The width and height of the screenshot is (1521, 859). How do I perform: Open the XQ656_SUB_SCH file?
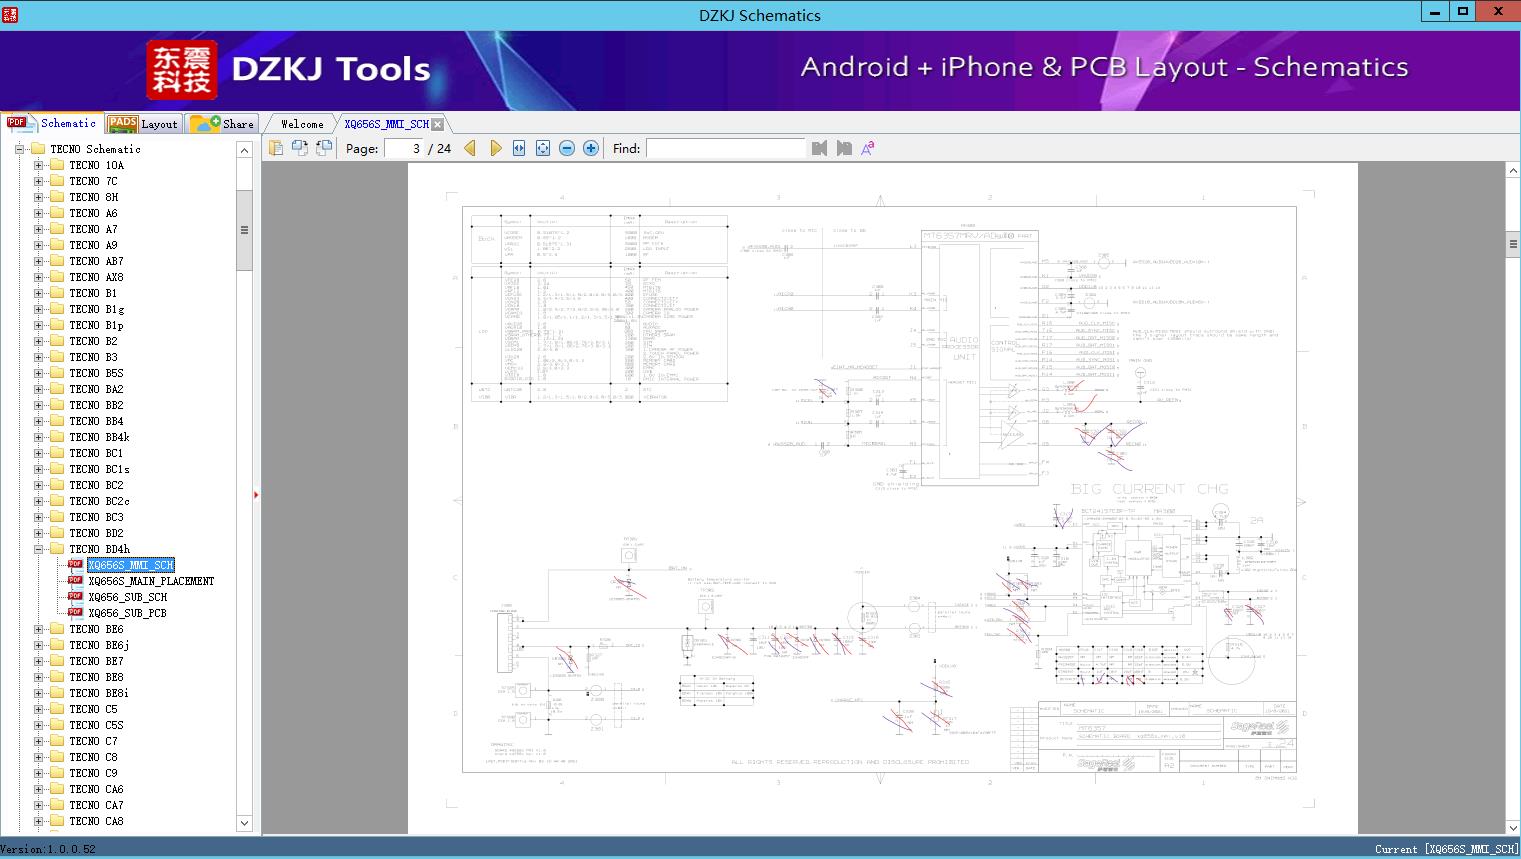click(127, 597)
